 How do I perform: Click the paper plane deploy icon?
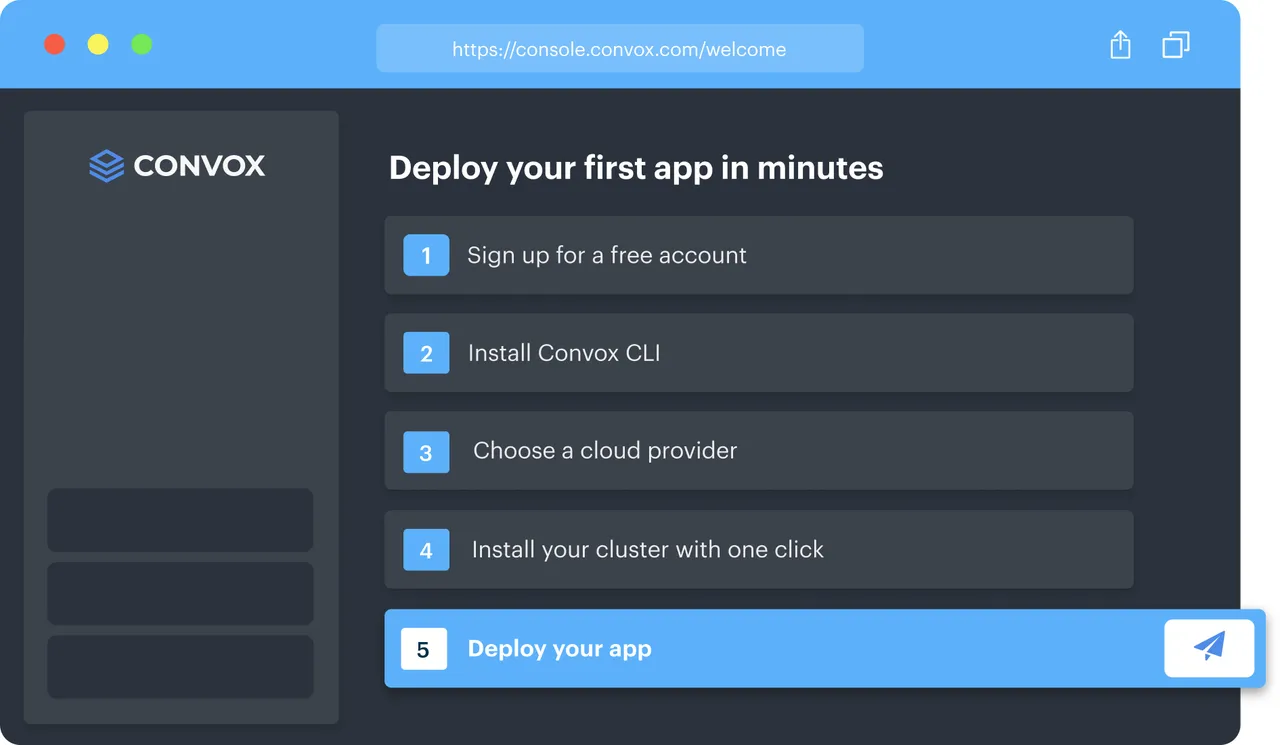[1209, 648]
